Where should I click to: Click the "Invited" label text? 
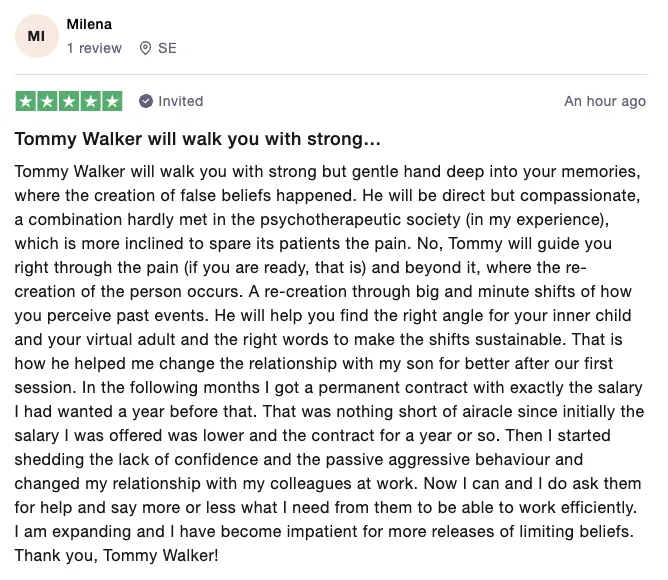coord(181,101)
